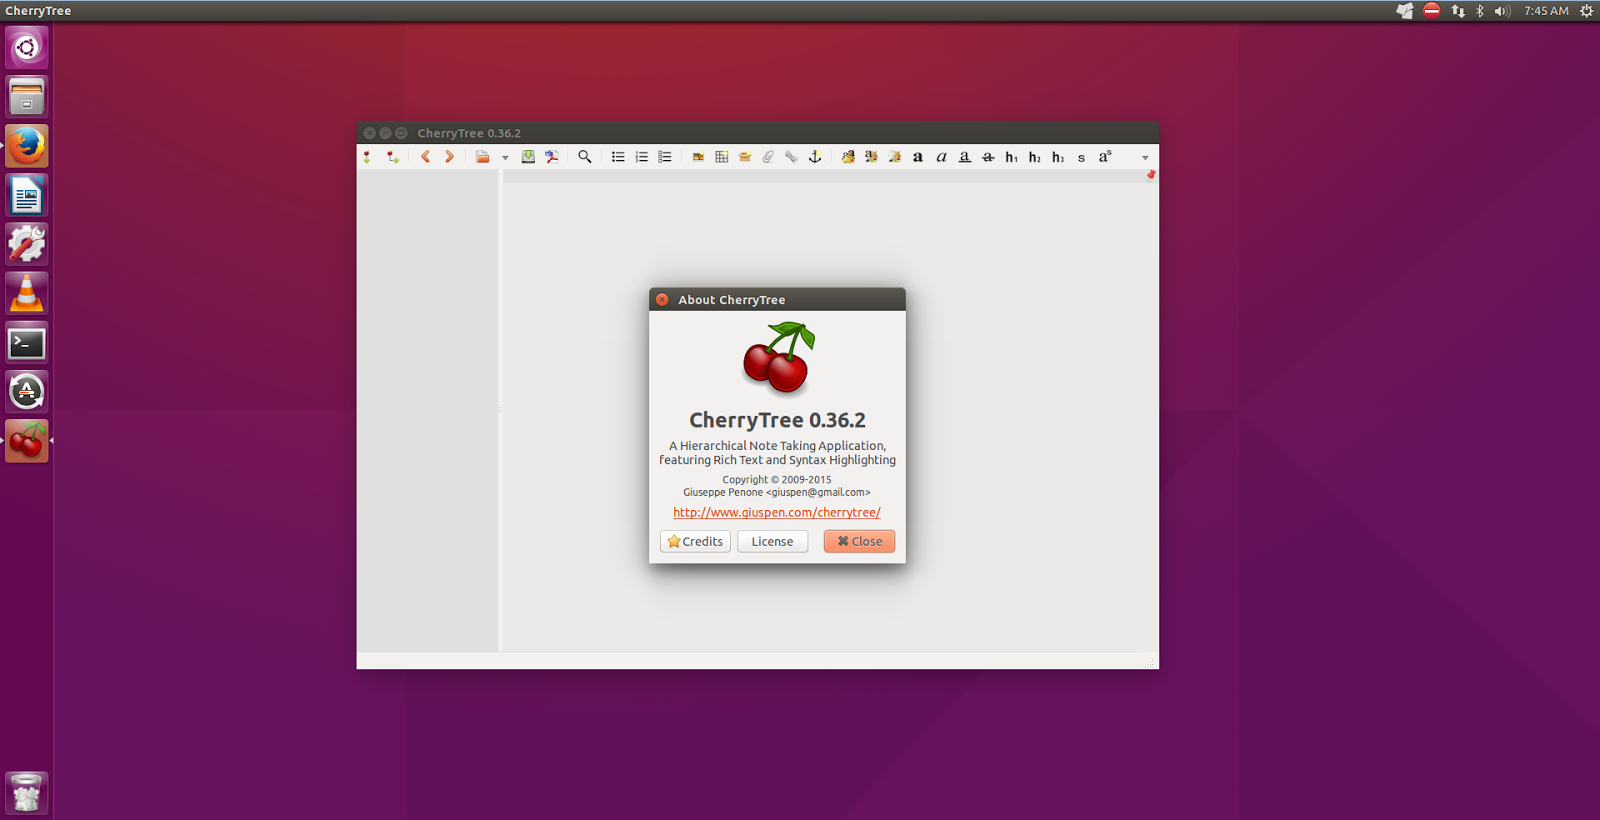This screenshot has width=1600, height=820.
Task: Toggle small text formatting
Action: [x=1081, y=157]
